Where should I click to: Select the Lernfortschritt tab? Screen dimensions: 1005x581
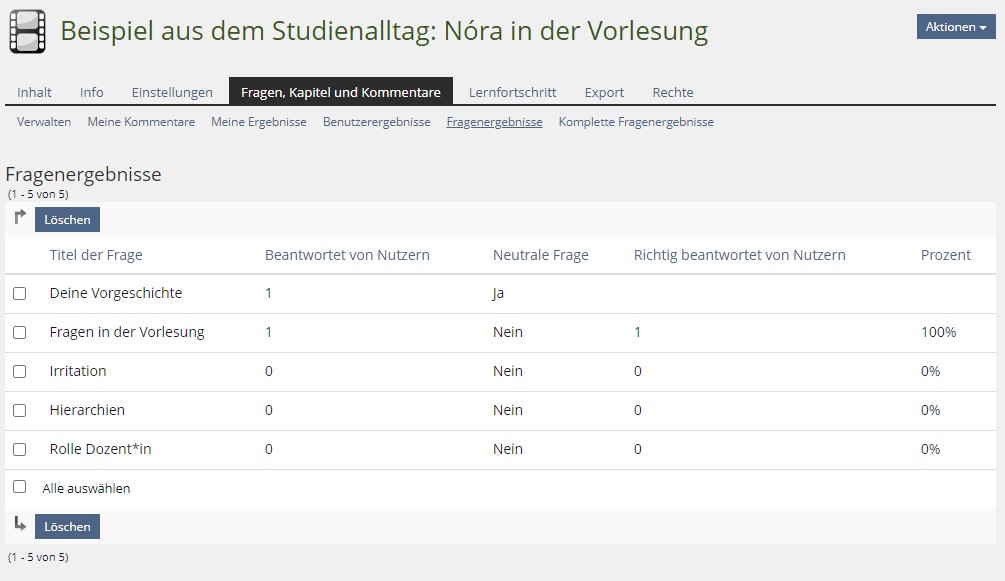click(x=512, y=92)
